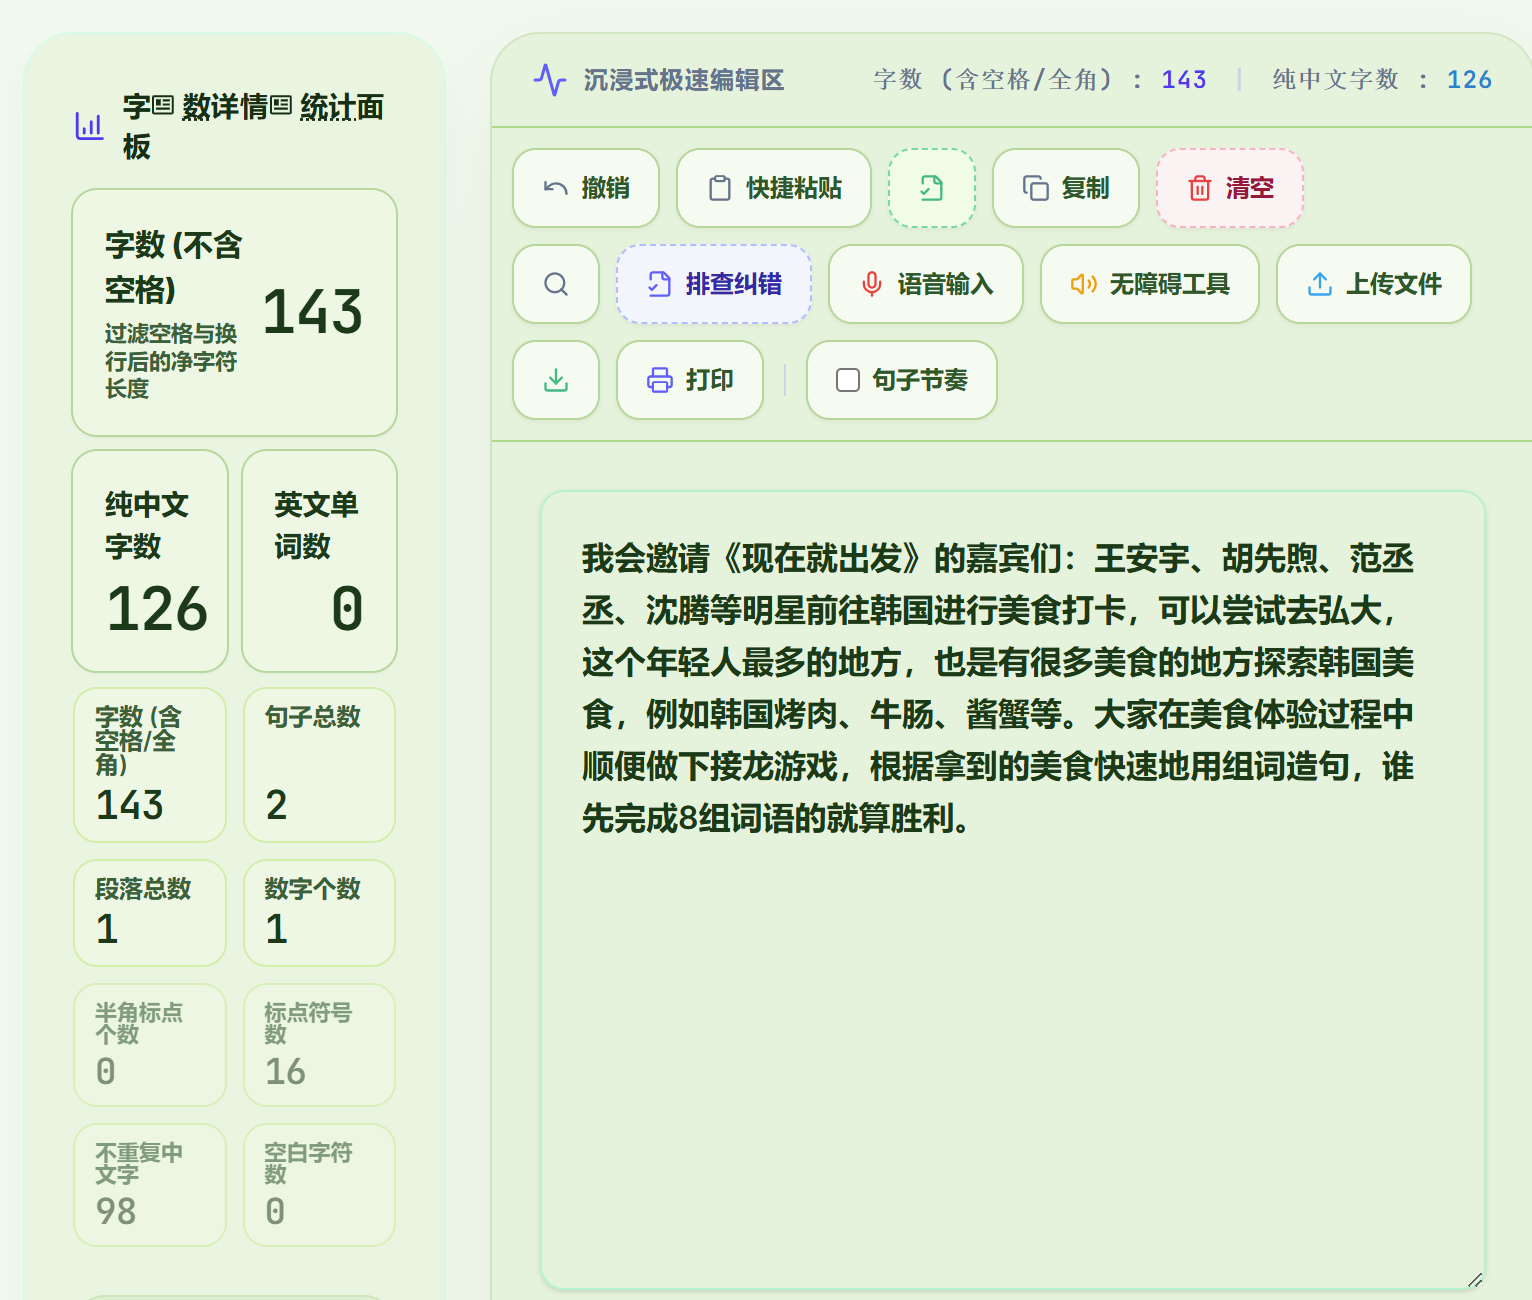Click inside the main text editing area
1532x1300 pixels.
click(x=1013, y=890)
